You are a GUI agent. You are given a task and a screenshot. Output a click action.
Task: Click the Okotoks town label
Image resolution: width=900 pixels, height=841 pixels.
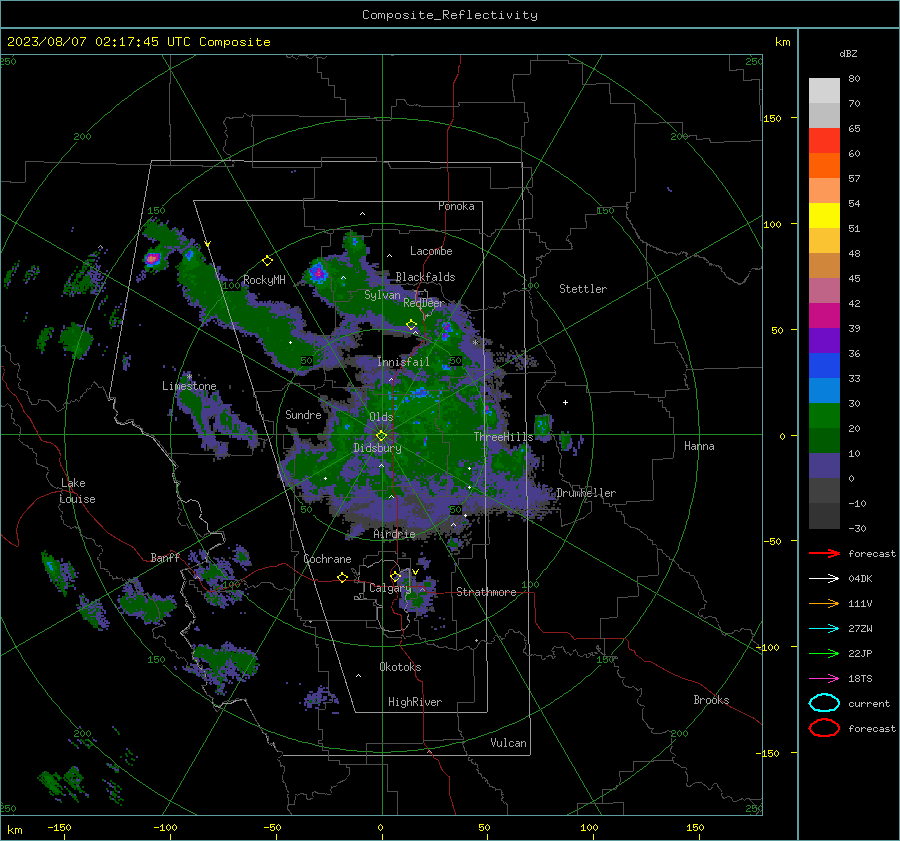(x=400, y=667)
